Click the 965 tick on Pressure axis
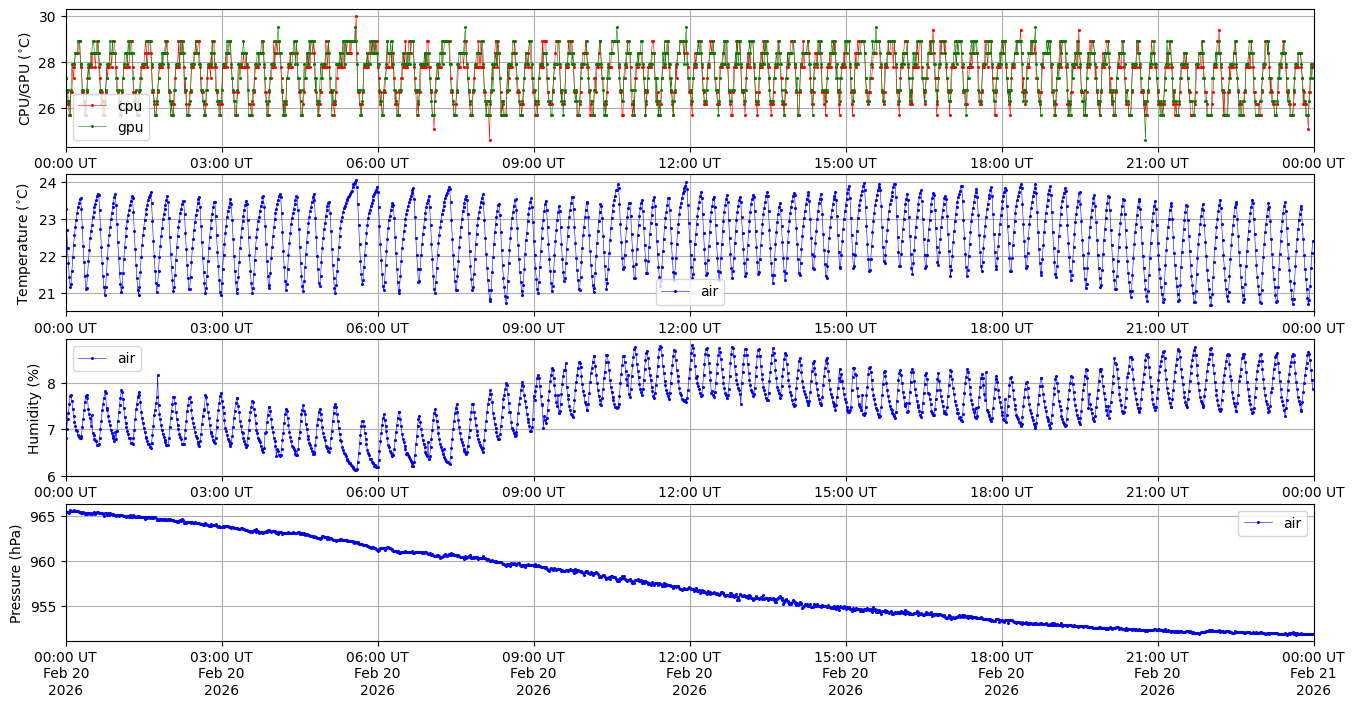The height and width of the screenshot is (707, 1354). coord(47,516)
